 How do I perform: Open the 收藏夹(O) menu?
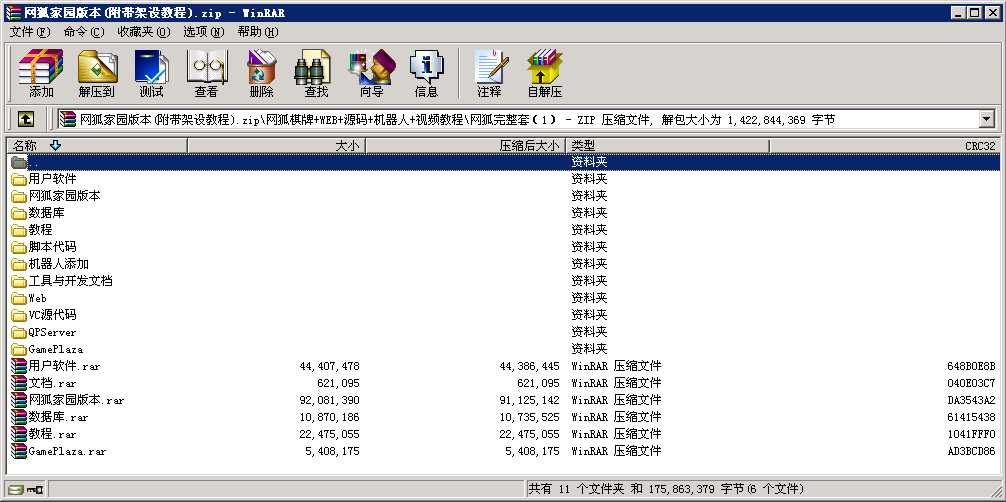coord(144,32)
